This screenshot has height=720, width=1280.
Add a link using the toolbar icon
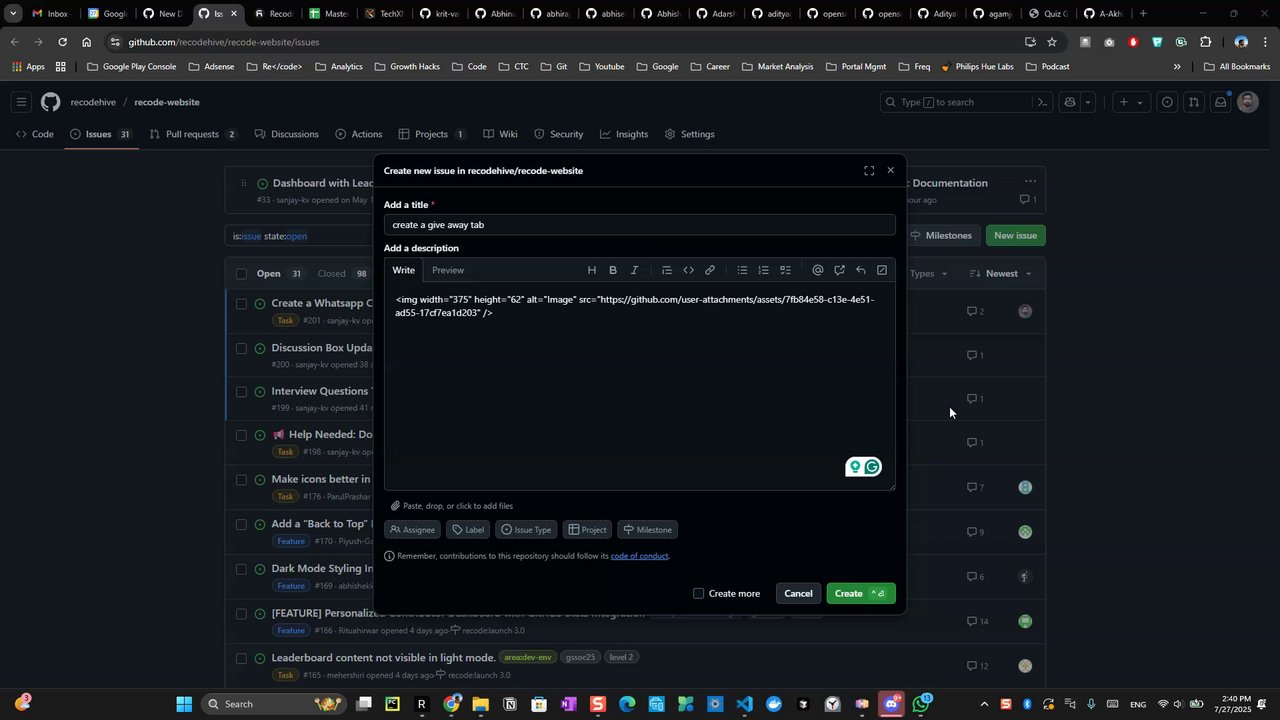coord(710,270)
